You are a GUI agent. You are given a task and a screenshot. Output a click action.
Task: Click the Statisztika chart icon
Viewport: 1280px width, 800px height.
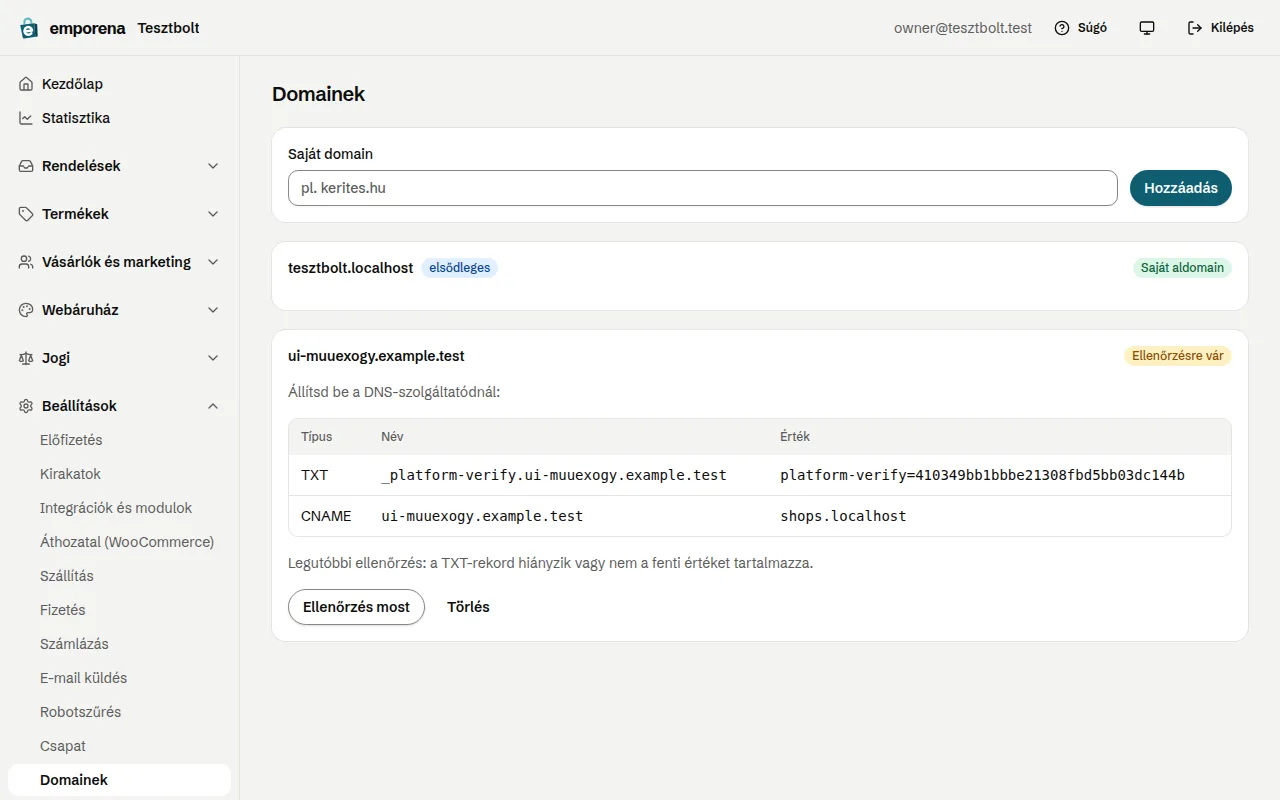(26, 118)
